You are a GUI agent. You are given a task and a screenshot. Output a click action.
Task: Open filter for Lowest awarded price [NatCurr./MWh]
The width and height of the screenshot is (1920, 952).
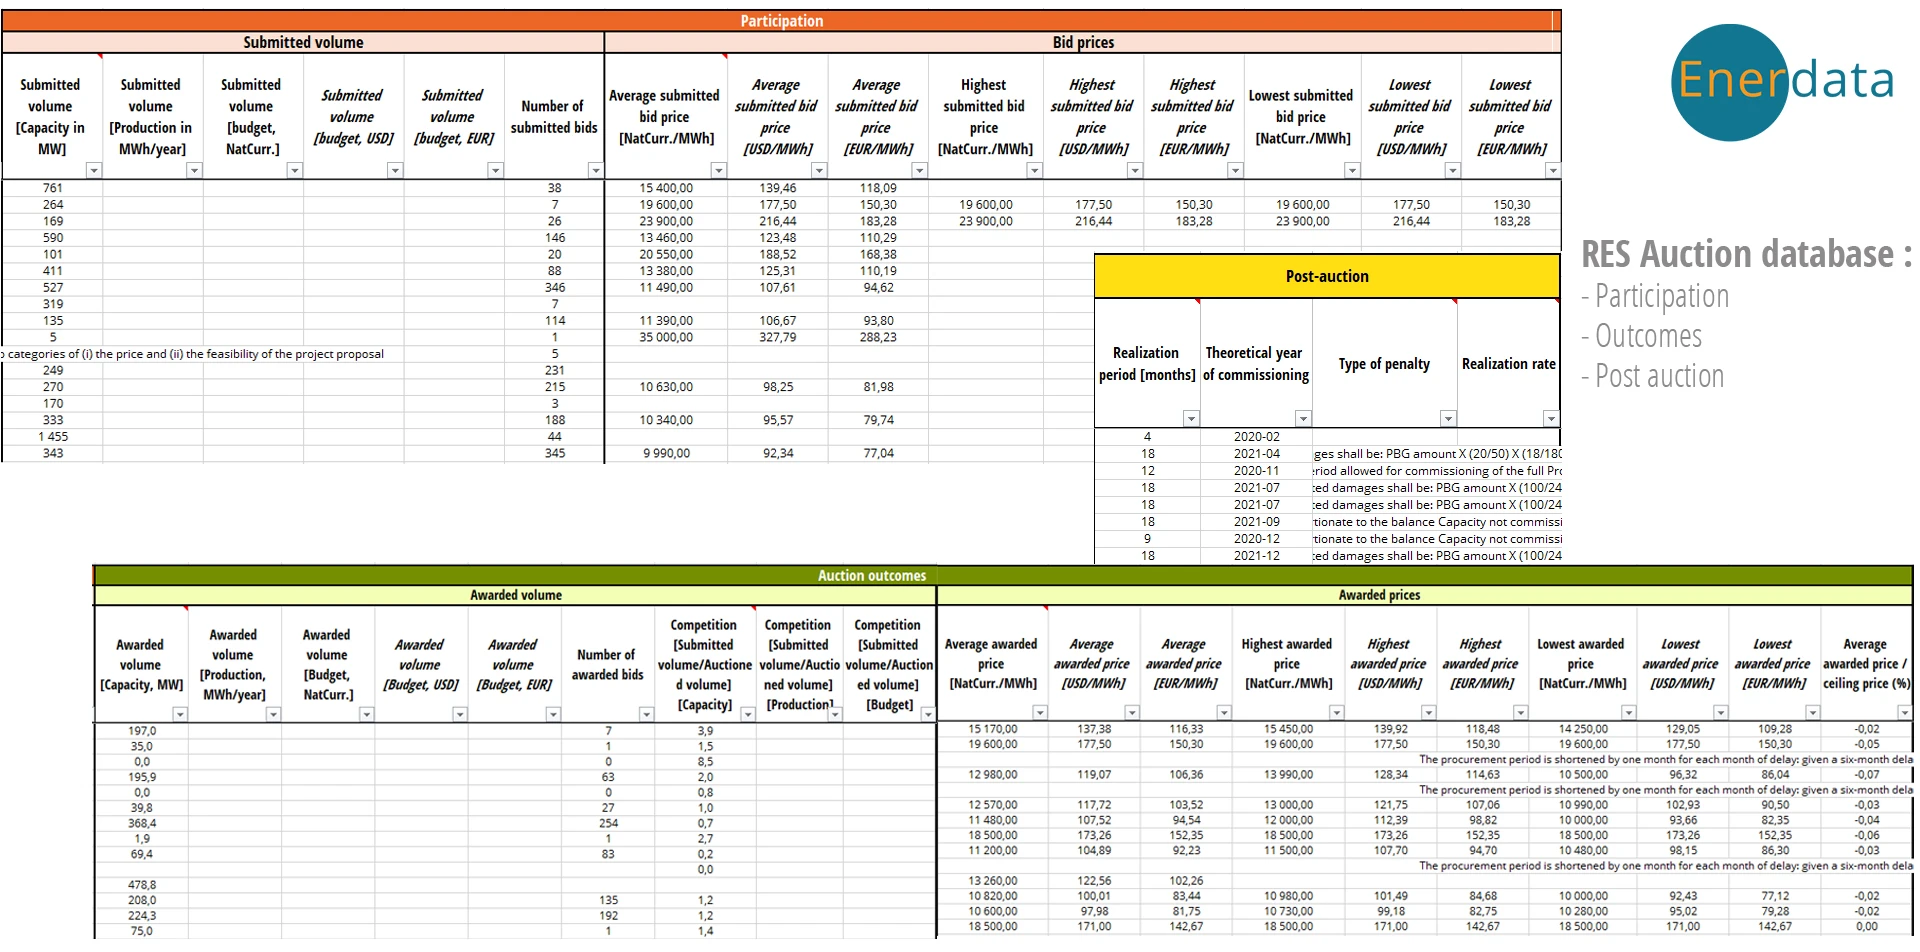pos(1628,712)
